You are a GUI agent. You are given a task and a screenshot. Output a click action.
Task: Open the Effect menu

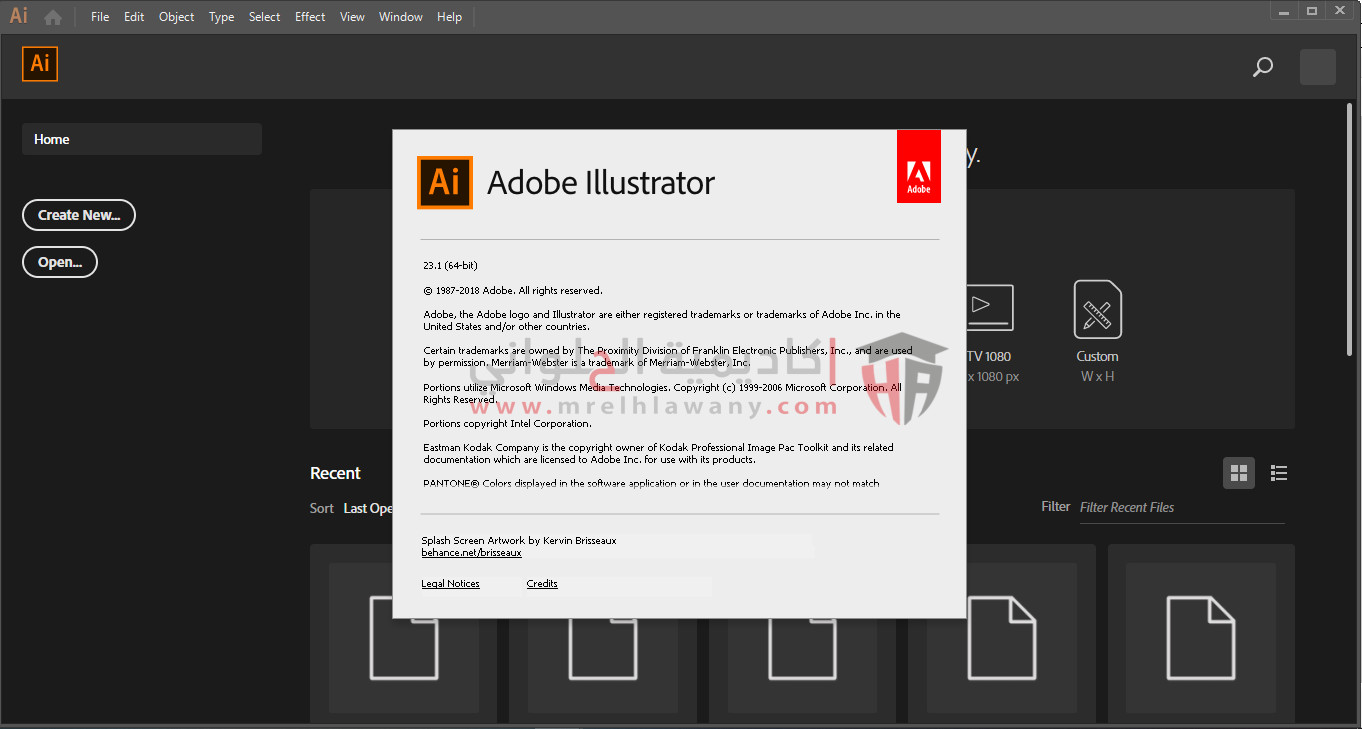310,17
